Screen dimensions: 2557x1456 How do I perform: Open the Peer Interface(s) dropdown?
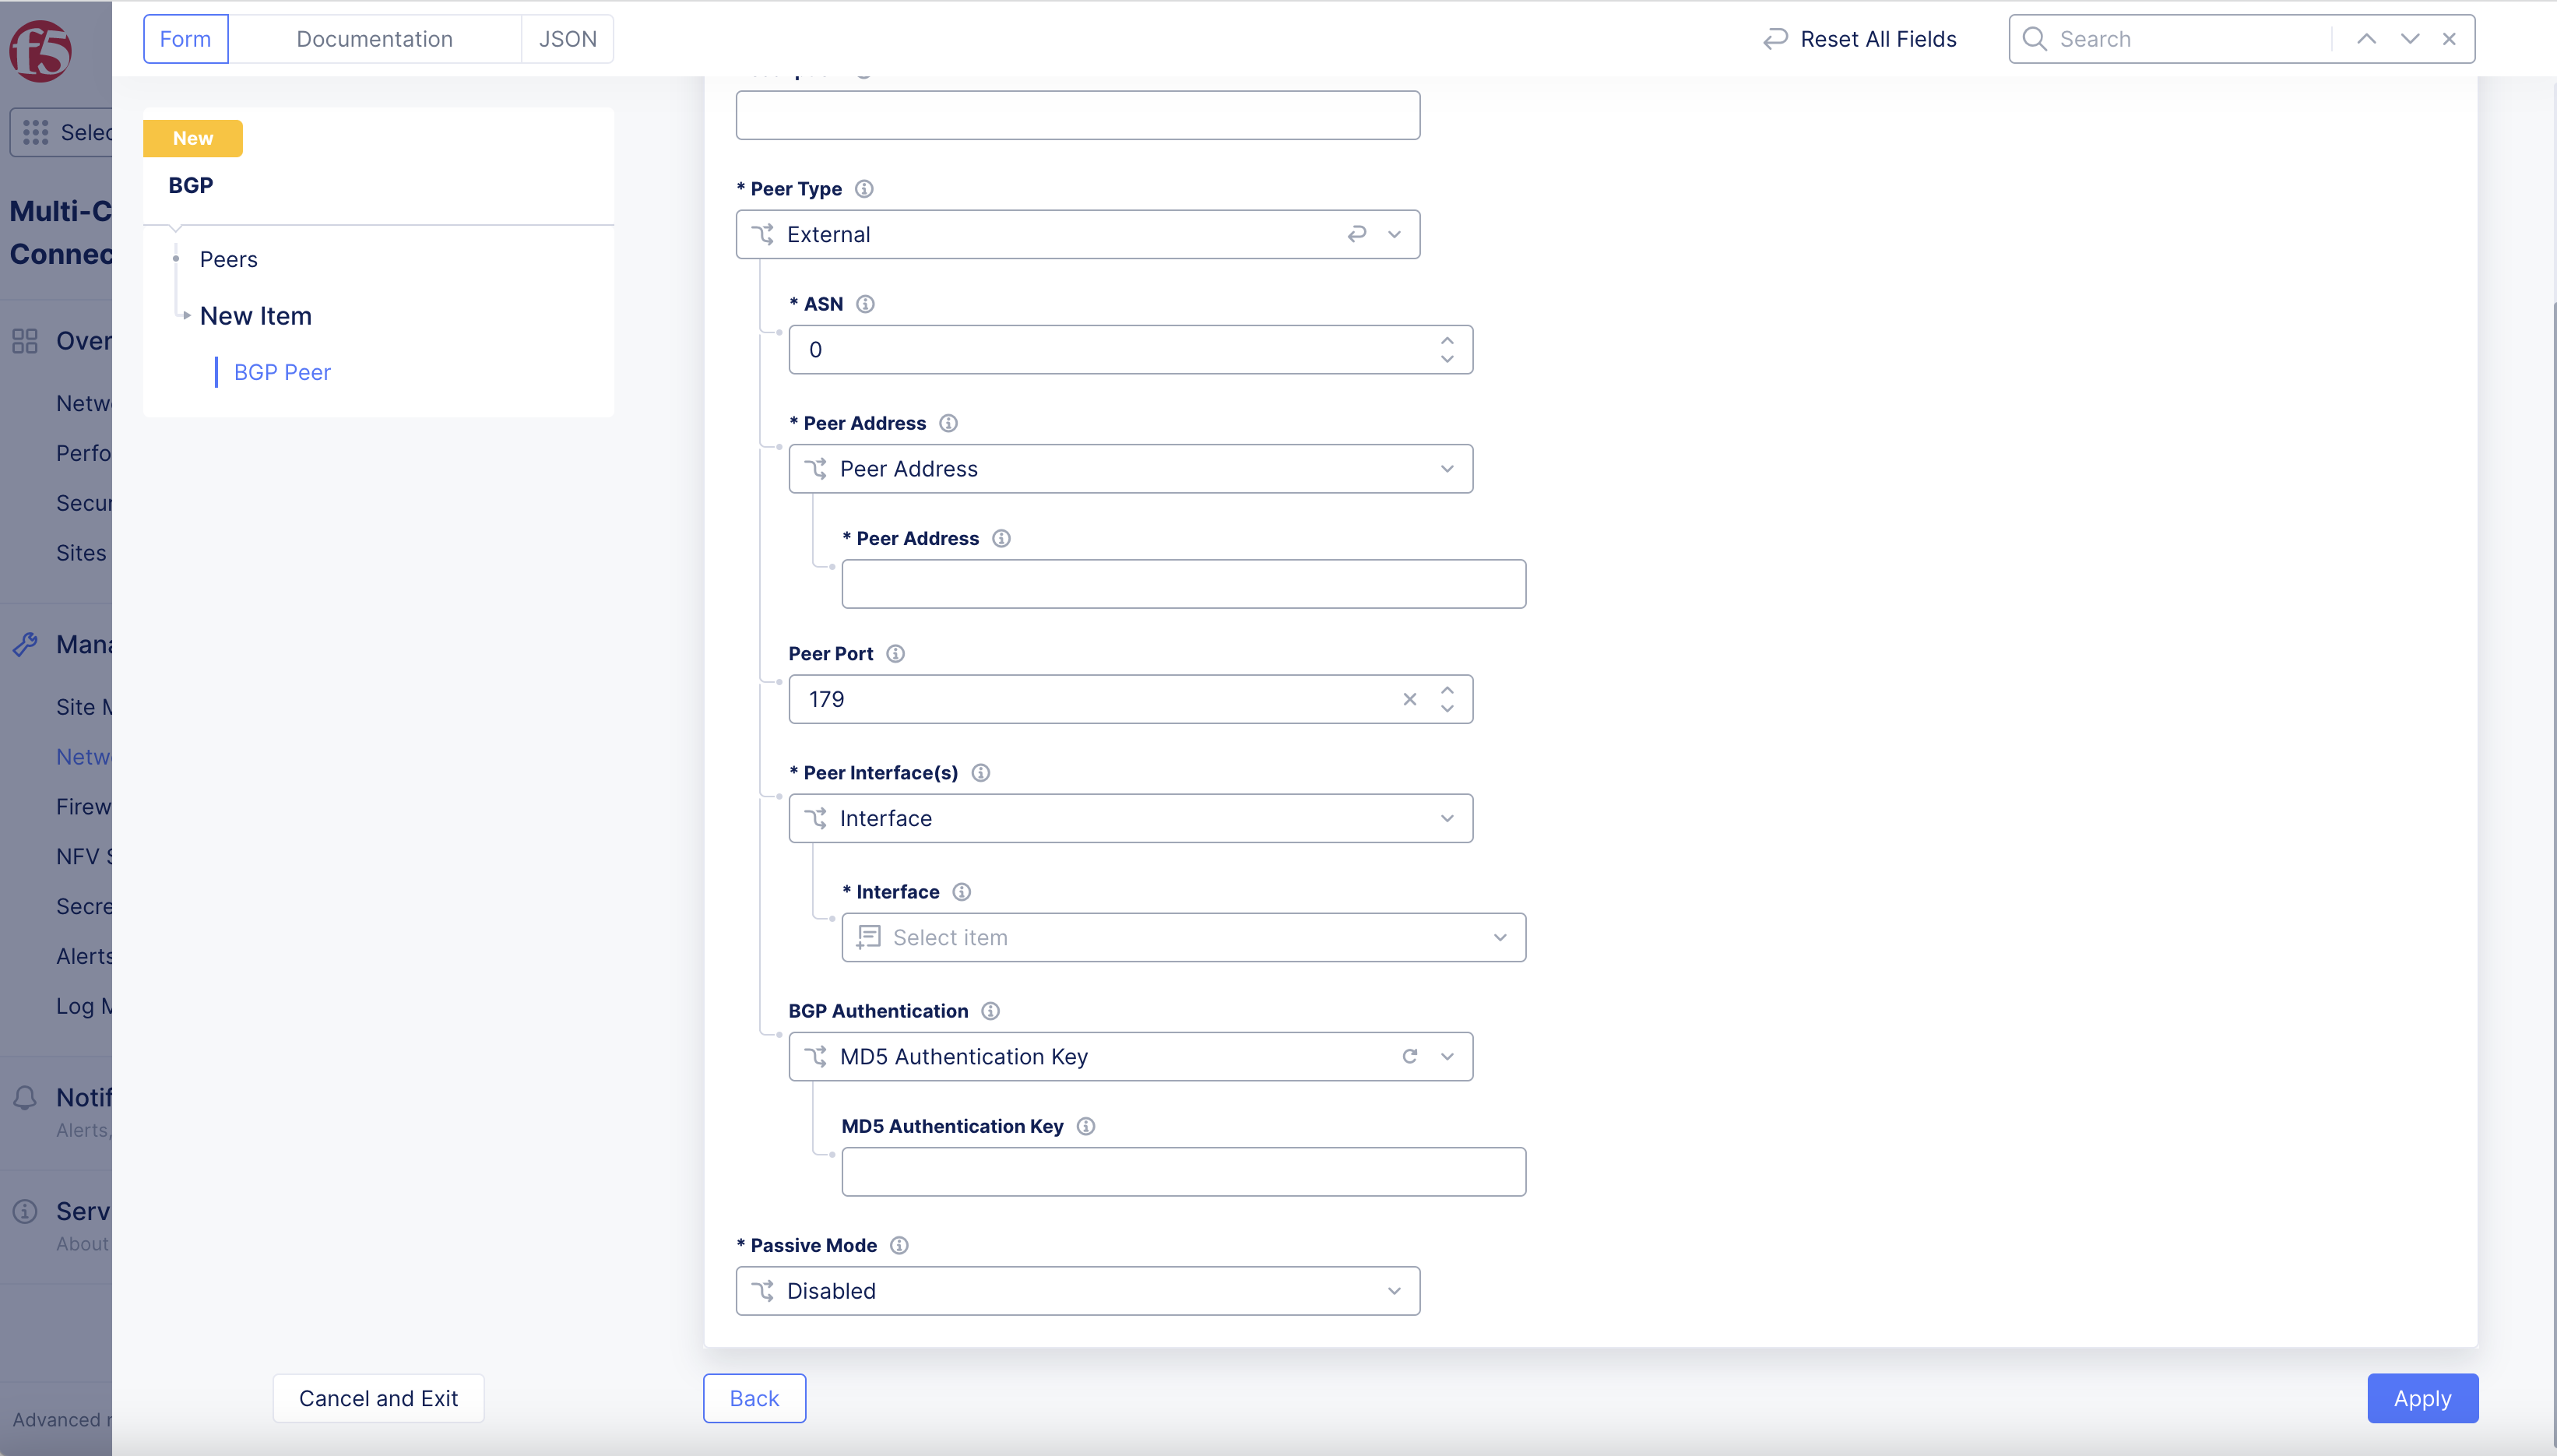click(1130, 818)
